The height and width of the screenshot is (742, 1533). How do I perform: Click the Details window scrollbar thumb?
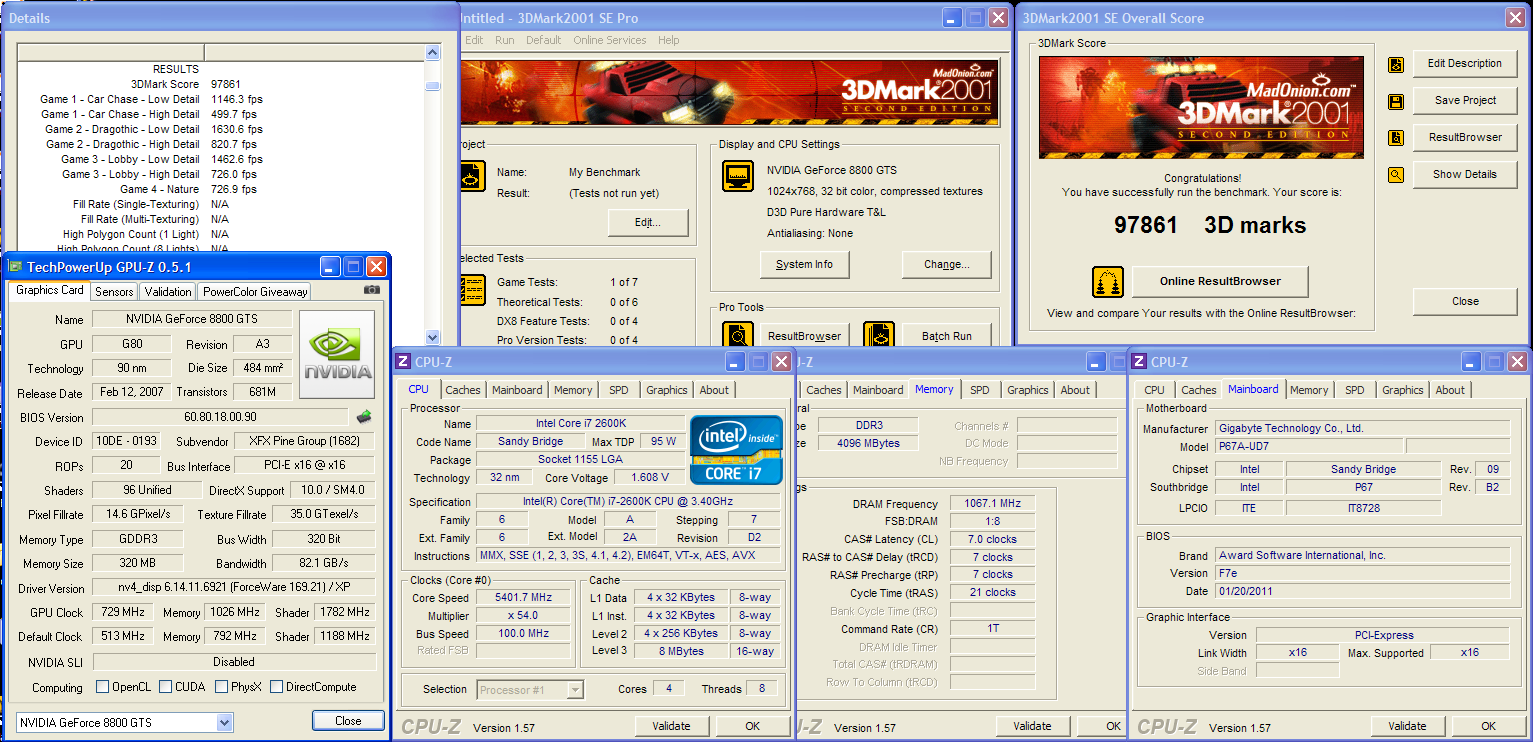point(432,86)
